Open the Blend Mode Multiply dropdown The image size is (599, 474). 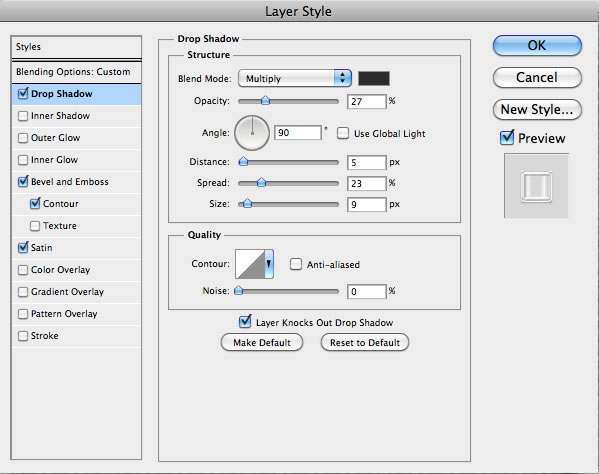[x=295, y=78]
